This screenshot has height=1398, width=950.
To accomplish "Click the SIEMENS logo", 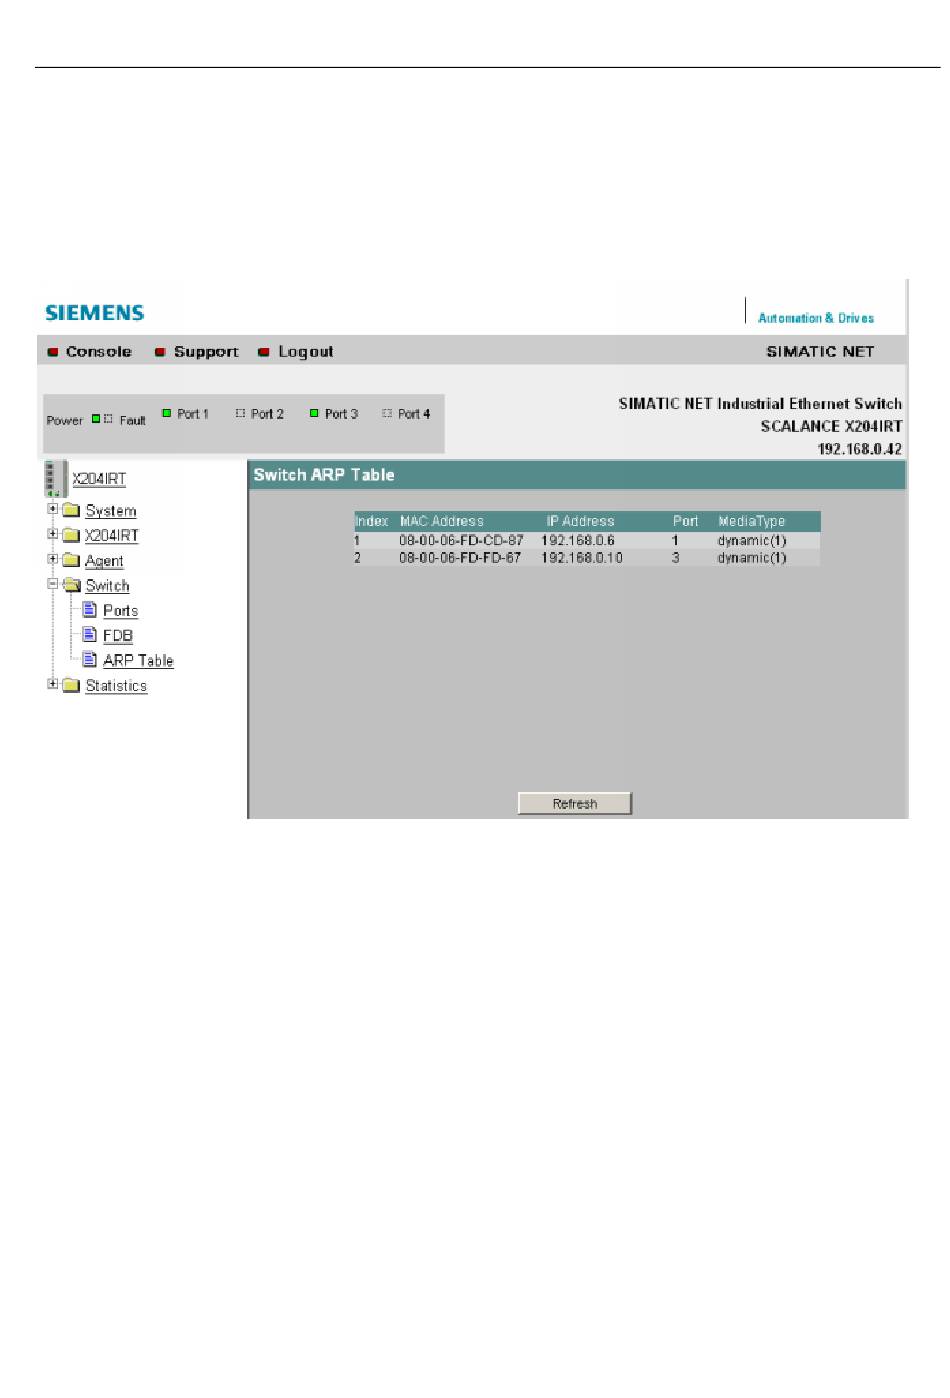I will pyautogui.click(x=94, y=313).
